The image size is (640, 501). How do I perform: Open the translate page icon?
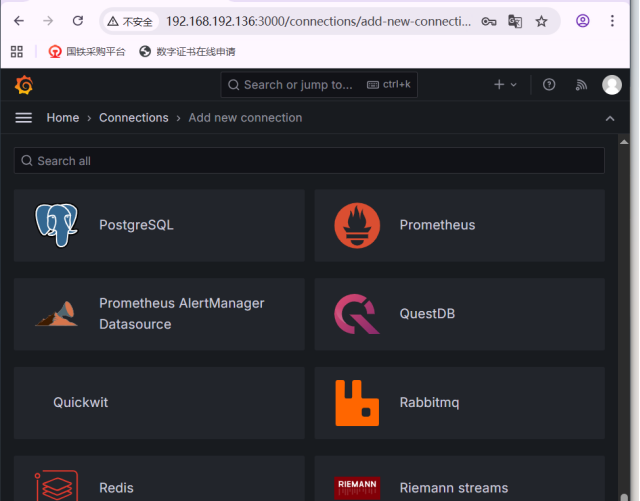515,21
